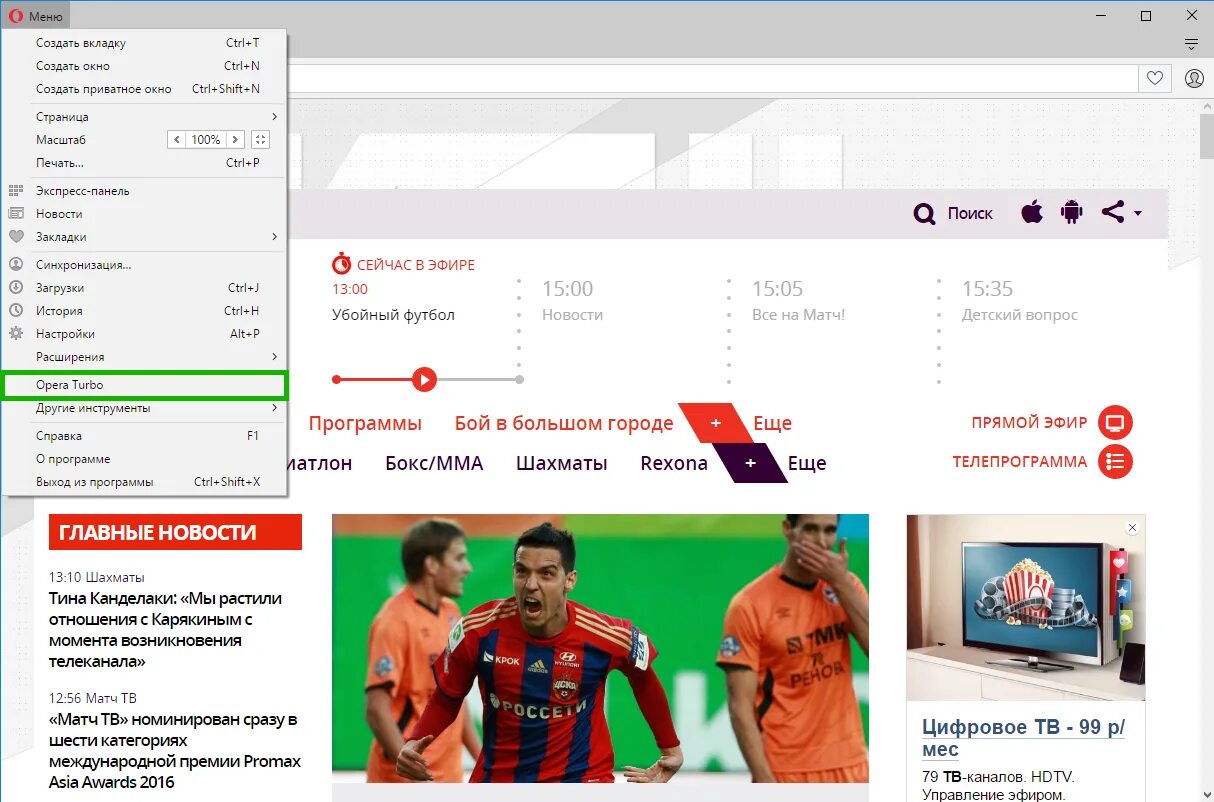Click Бой в большом городе link
This screenshot has width=1214, height=802.
tap(564, 423)
